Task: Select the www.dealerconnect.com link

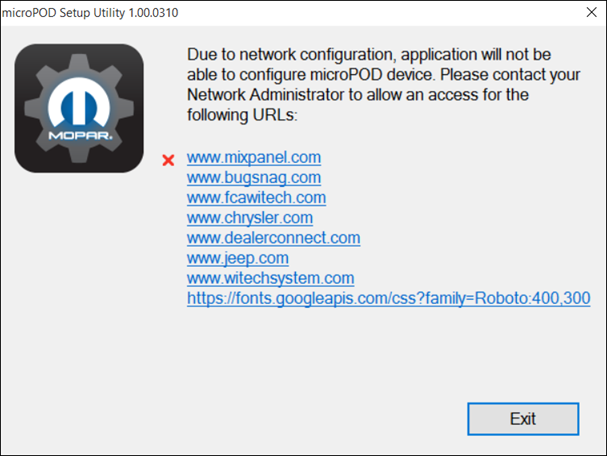Action: [x=273, y=238]
